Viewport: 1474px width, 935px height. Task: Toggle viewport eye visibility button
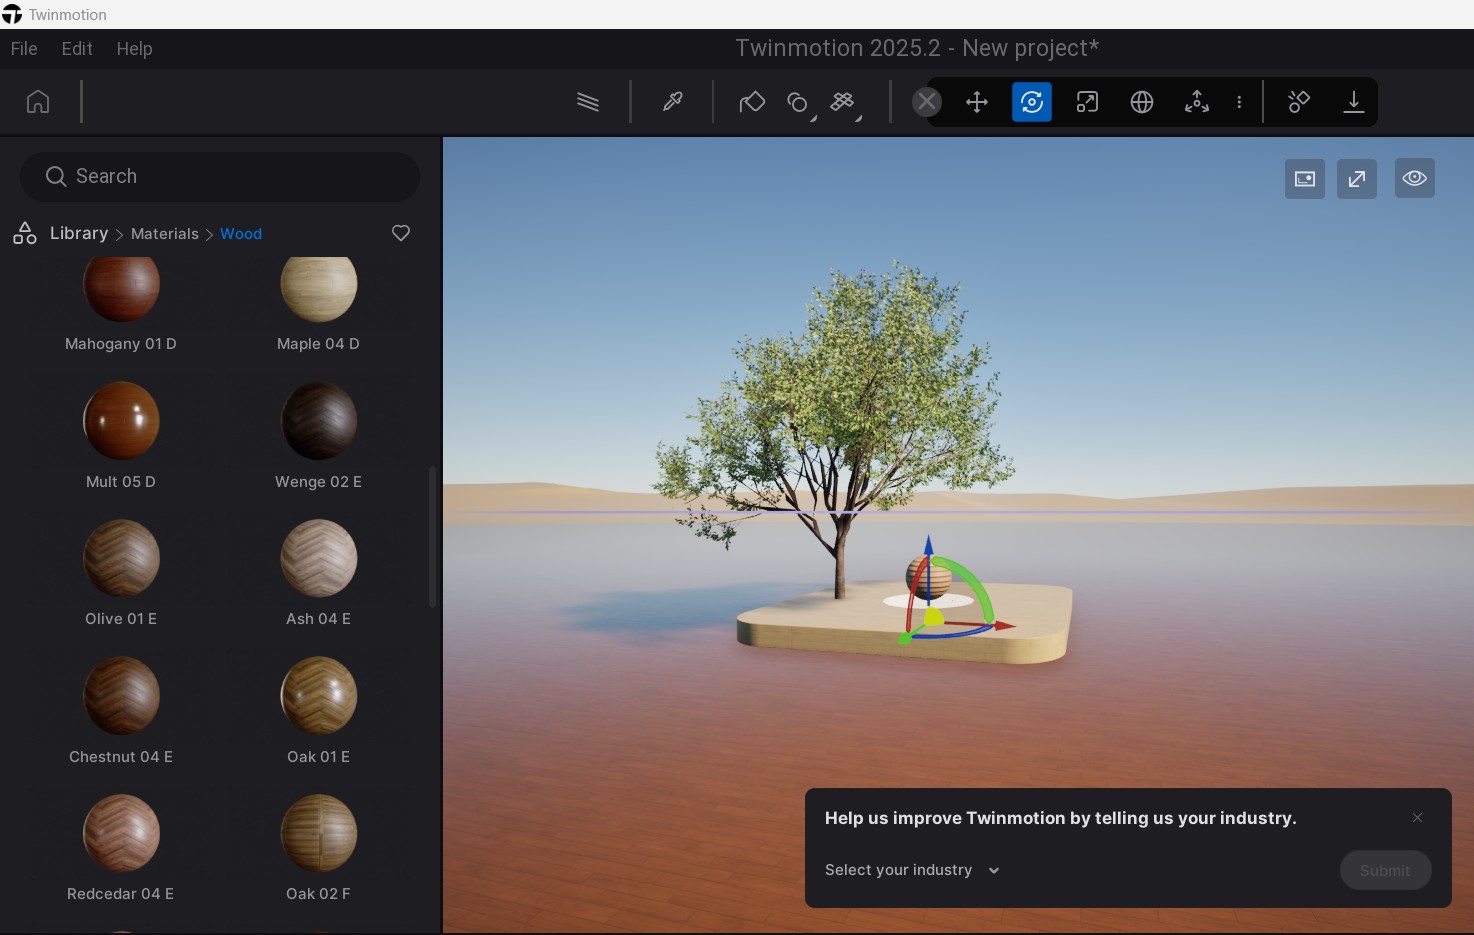click(x=1414, y=179)
